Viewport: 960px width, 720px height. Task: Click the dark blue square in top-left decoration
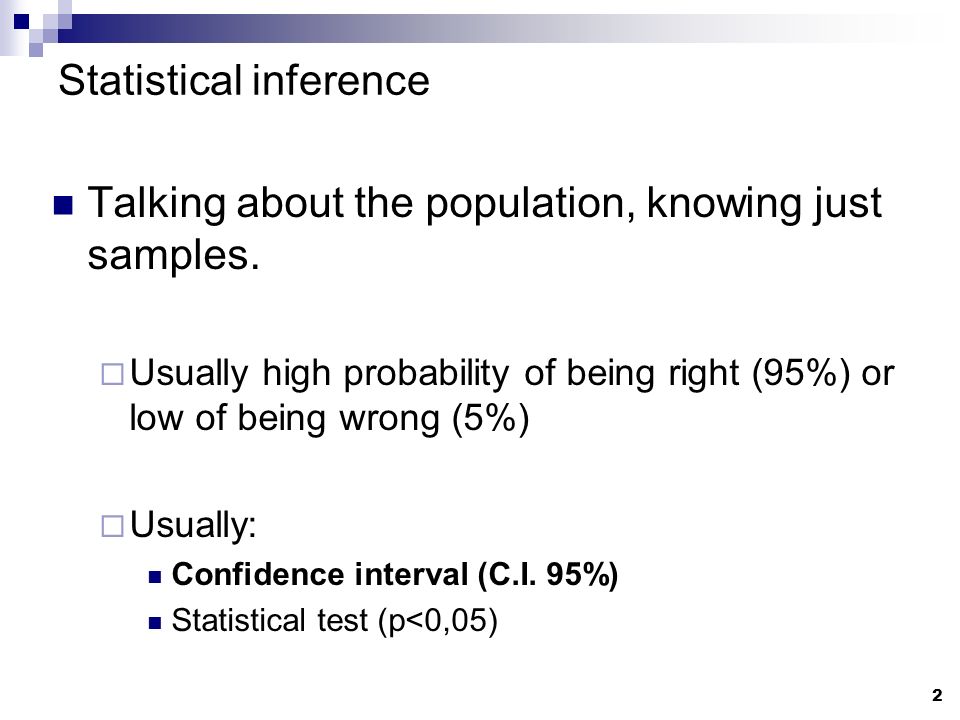point(21,22)
